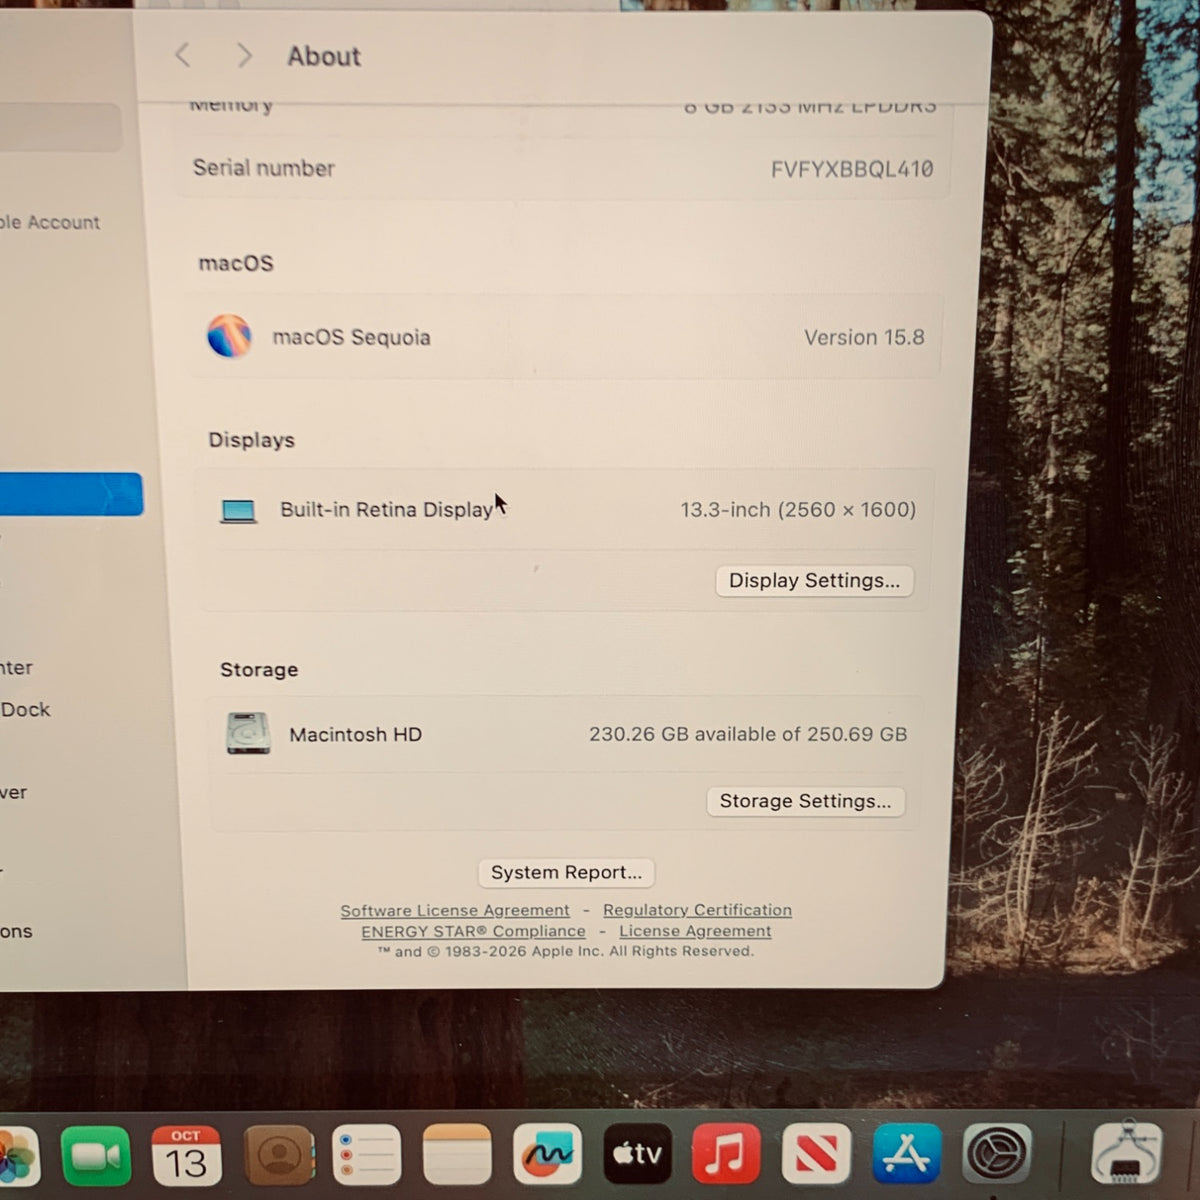Open the Apple TV app
This screenshot has width=1200, height=1200.
[x=637, y=1156]
